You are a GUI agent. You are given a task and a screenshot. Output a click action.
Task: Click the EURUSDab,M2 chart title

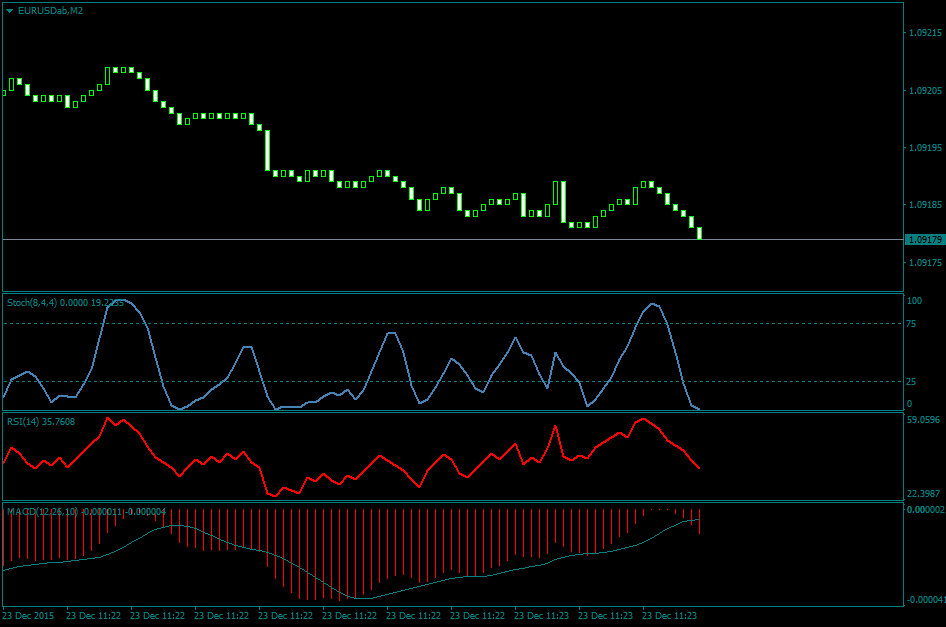tap(50, 11)
